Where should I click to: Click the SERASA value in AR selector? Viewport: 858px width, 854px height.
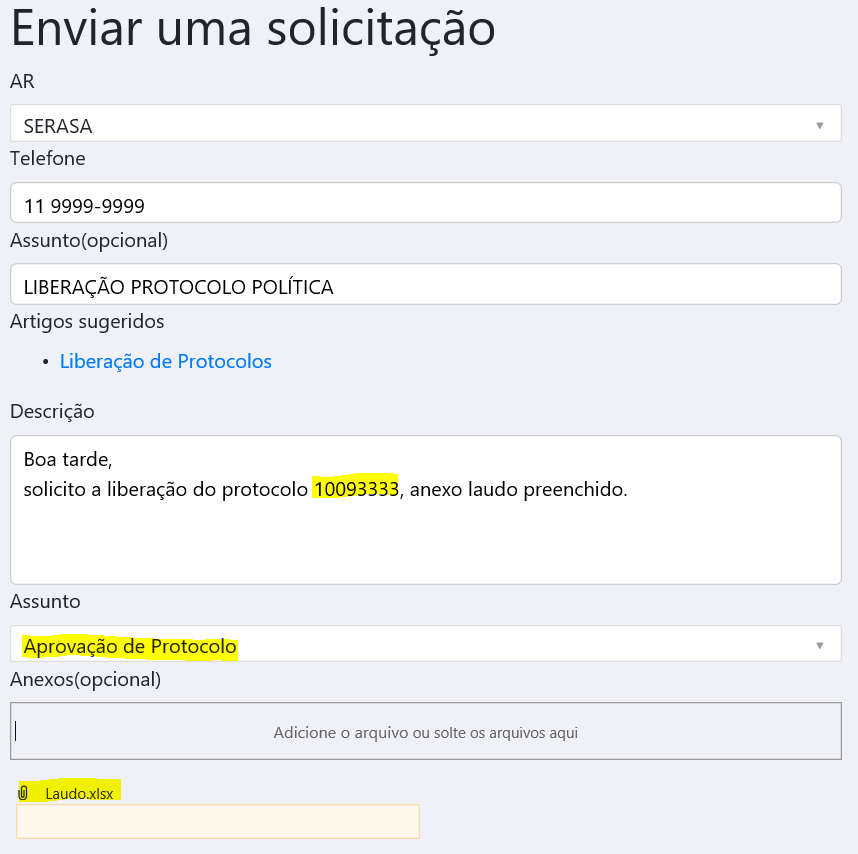pos(58,126)
